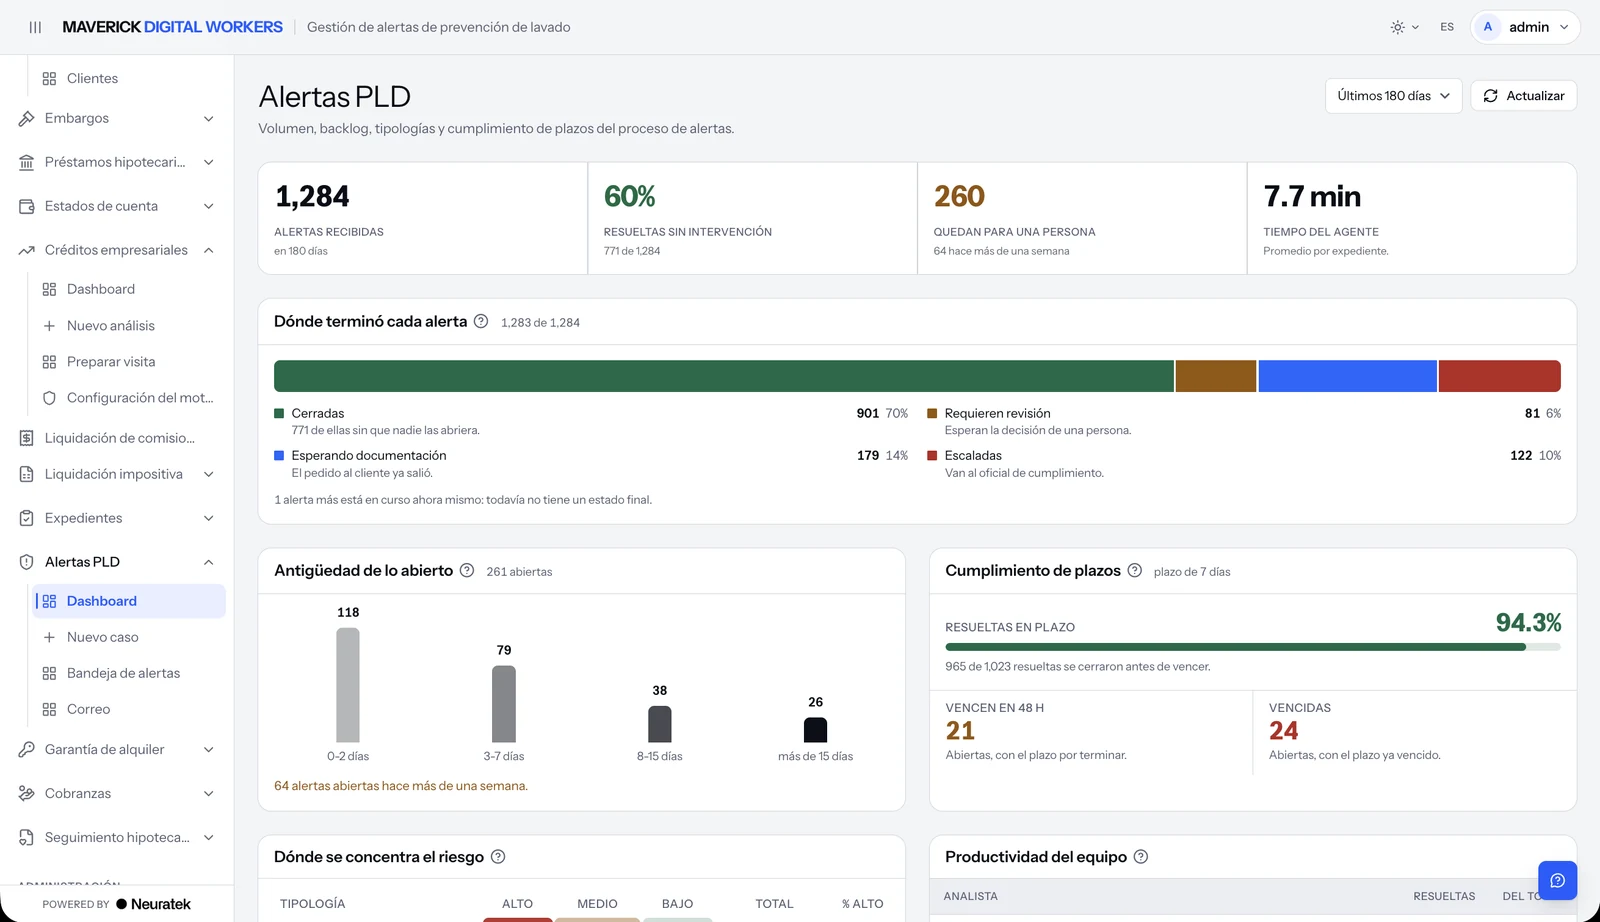The height and width of the screenshot is (922, 1600).
Task: Go to Clientes menu item
Action: (129, 78)
